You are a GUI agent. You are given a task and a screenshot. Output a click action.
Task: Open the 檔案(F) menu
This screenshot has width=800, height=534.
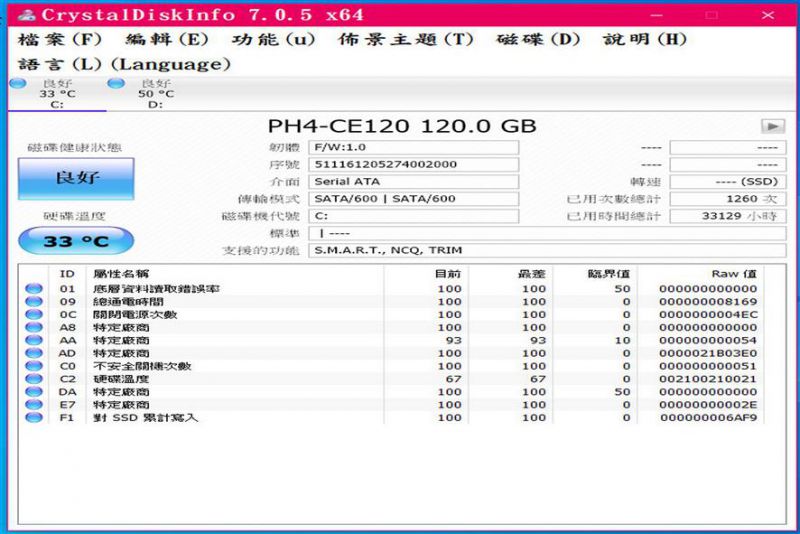(60, 39)
